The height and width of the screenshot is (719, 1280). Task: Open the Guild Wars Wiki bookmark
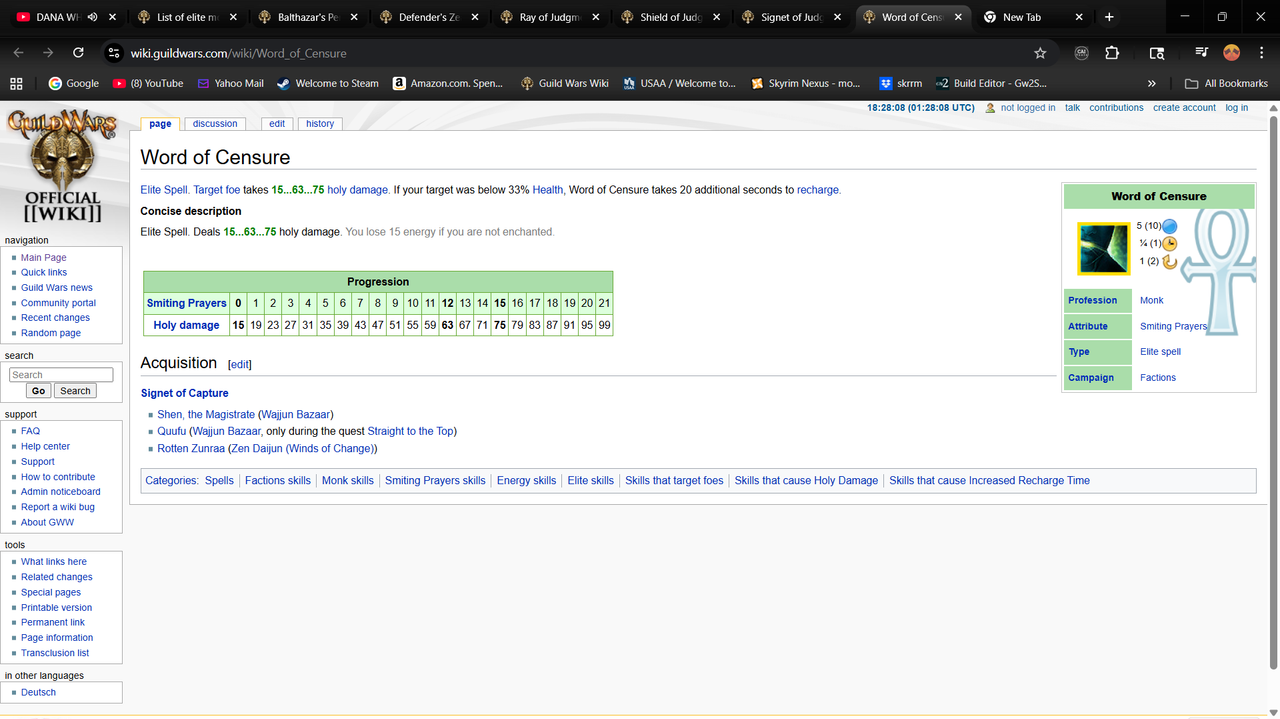[565, 83]
